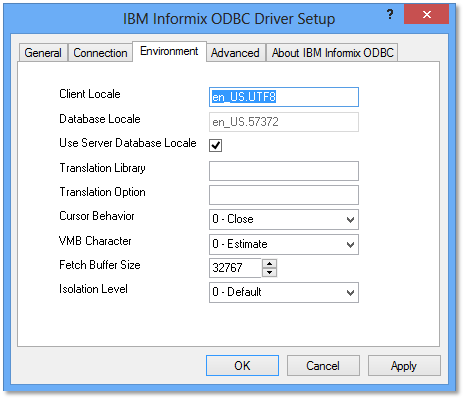Click the Use Server Database Locale label
The image size is (465, 400).
click(x=128, y=143)
